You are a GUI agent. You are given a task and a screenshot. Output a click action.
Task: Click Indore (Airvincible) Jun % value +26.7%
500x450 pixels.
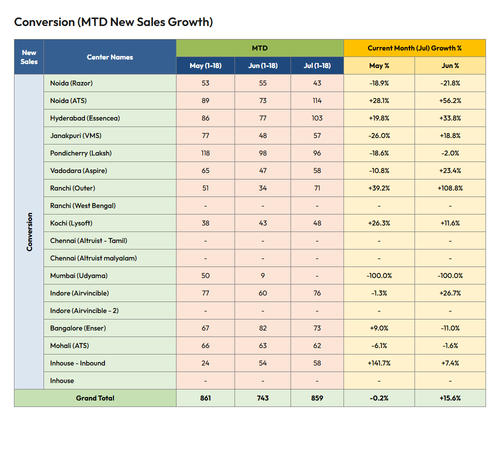tap(450, 293)
